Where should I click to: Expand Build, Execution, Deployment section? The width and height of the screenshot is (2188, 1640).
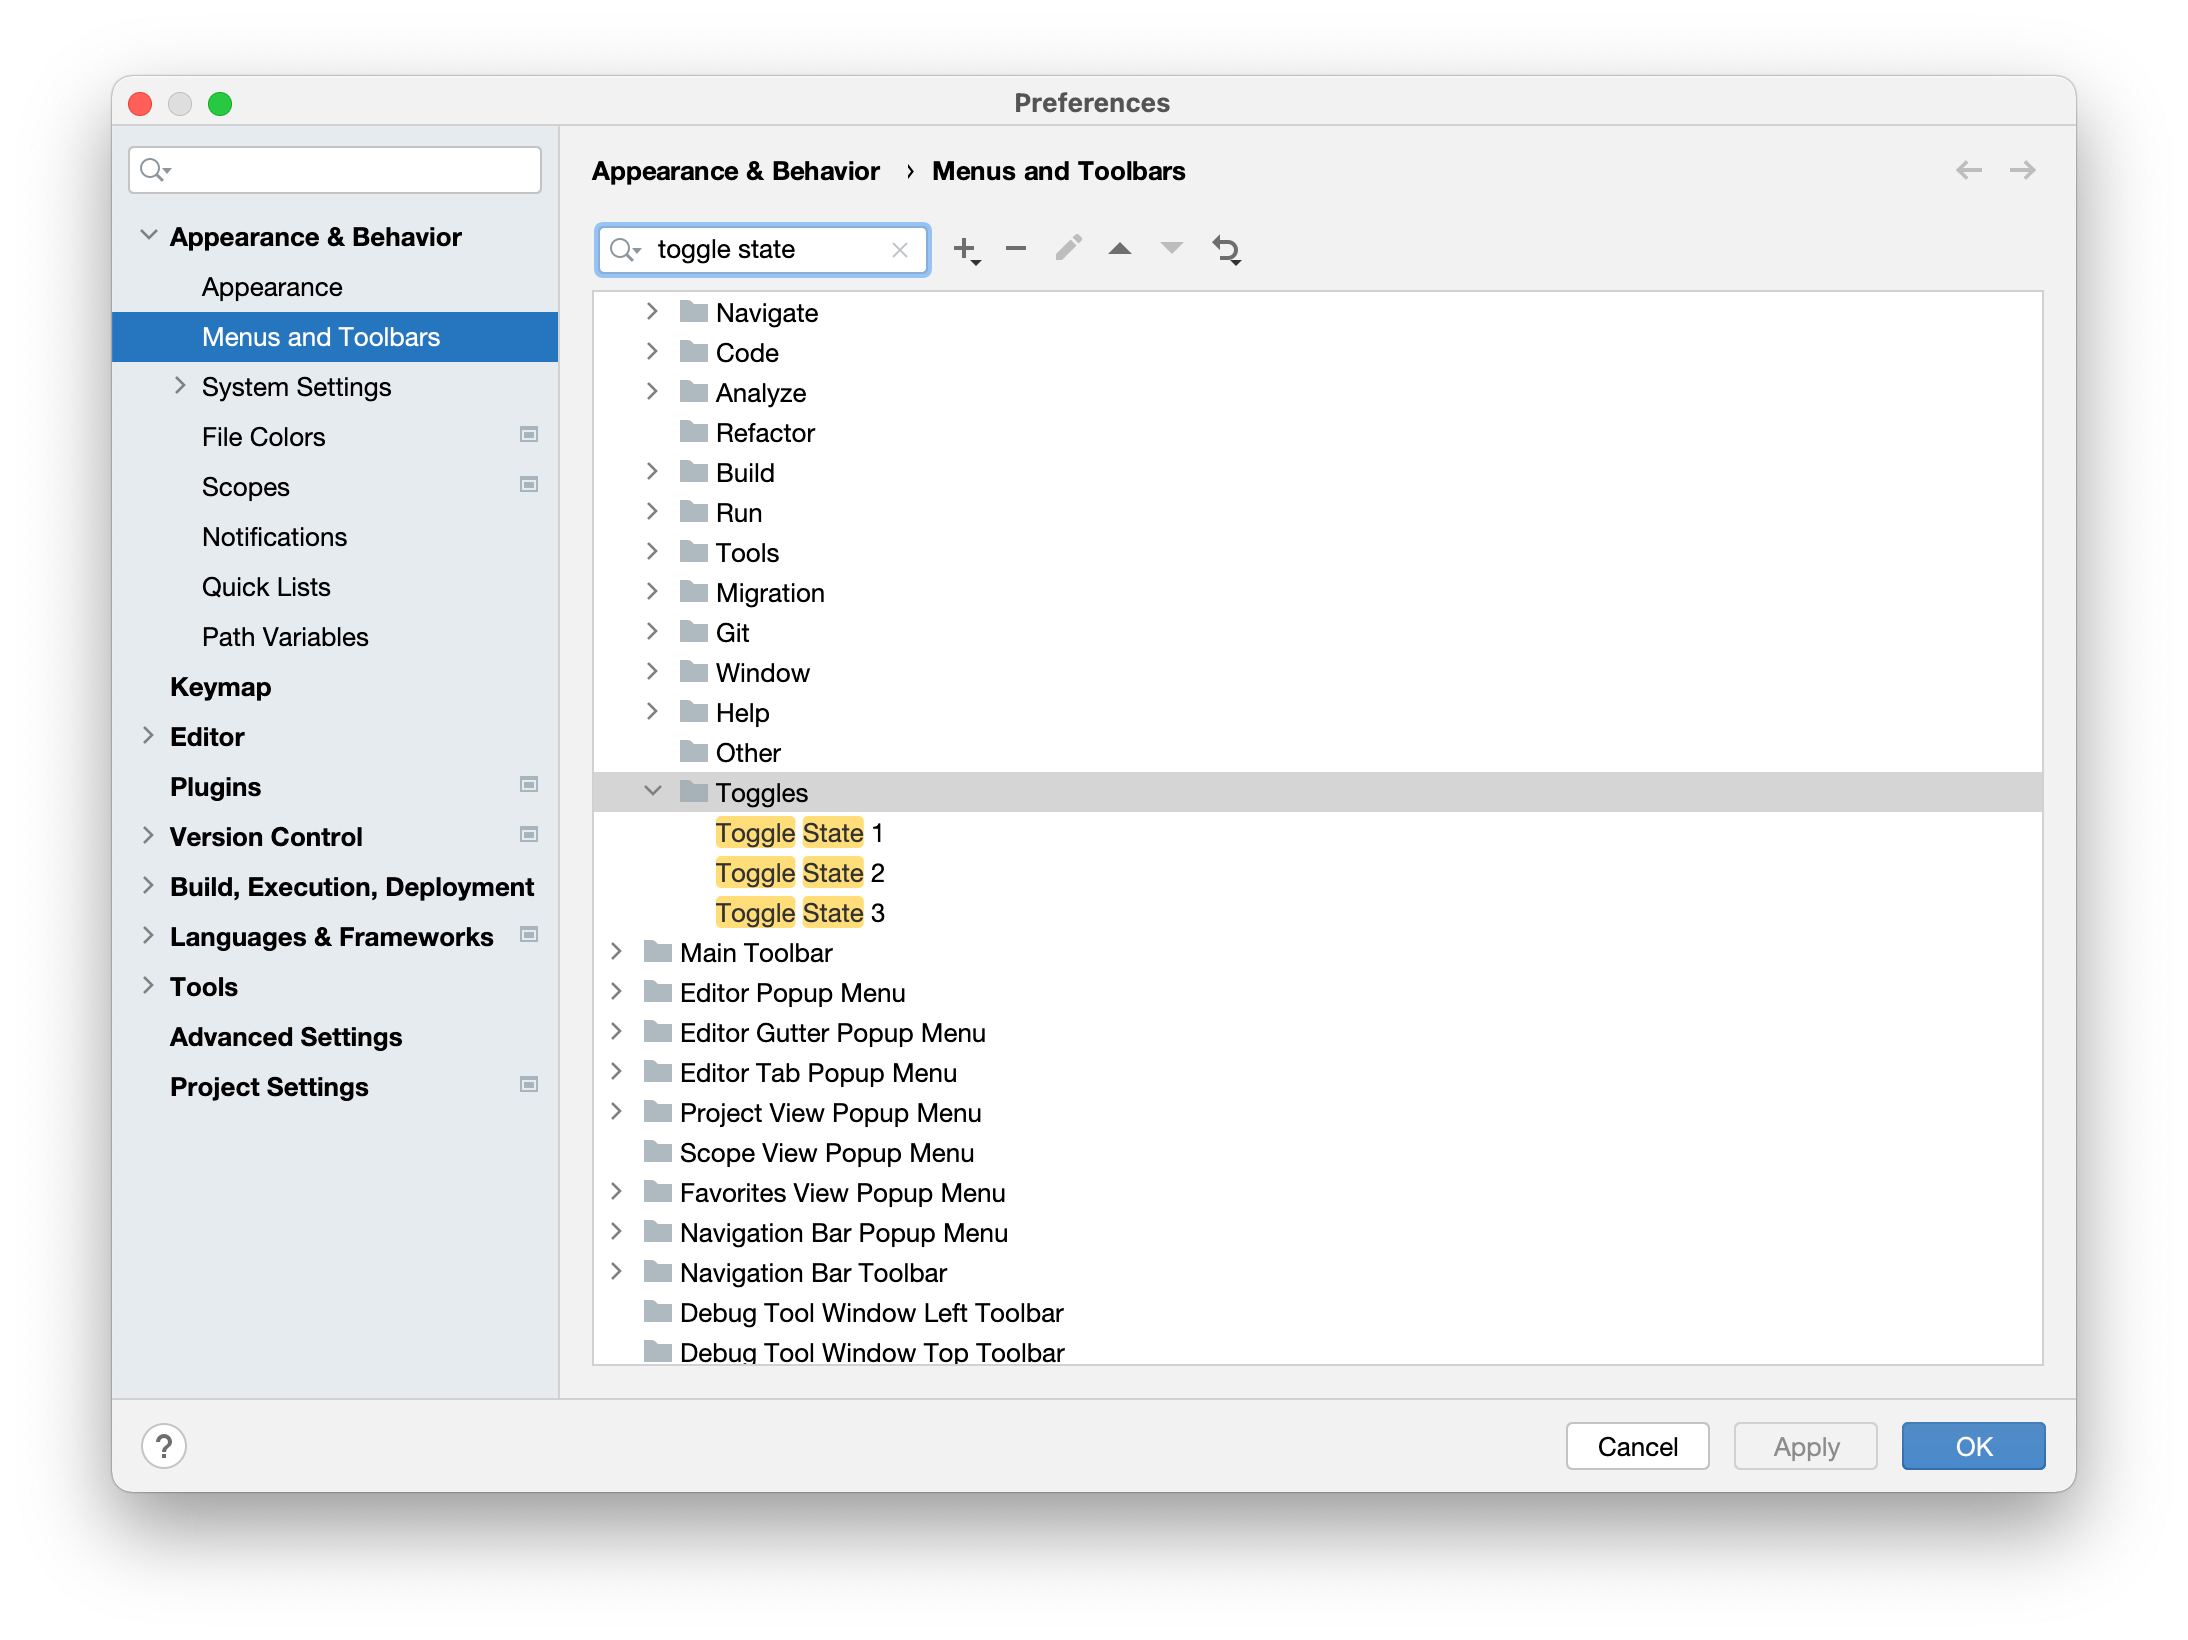click(x=148, y=885)
